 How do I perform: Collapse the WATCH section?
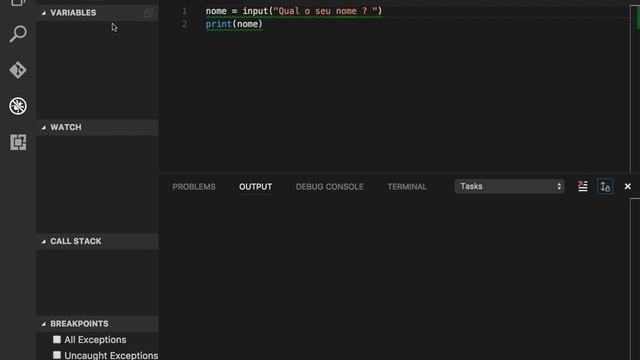[44, 127]
